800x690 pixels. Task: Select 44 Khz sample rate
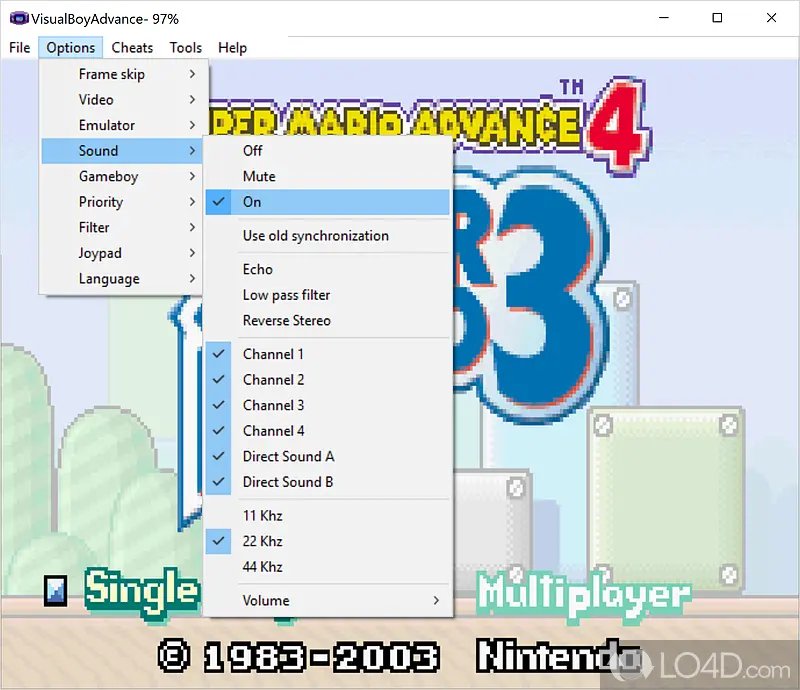(262, 567)
